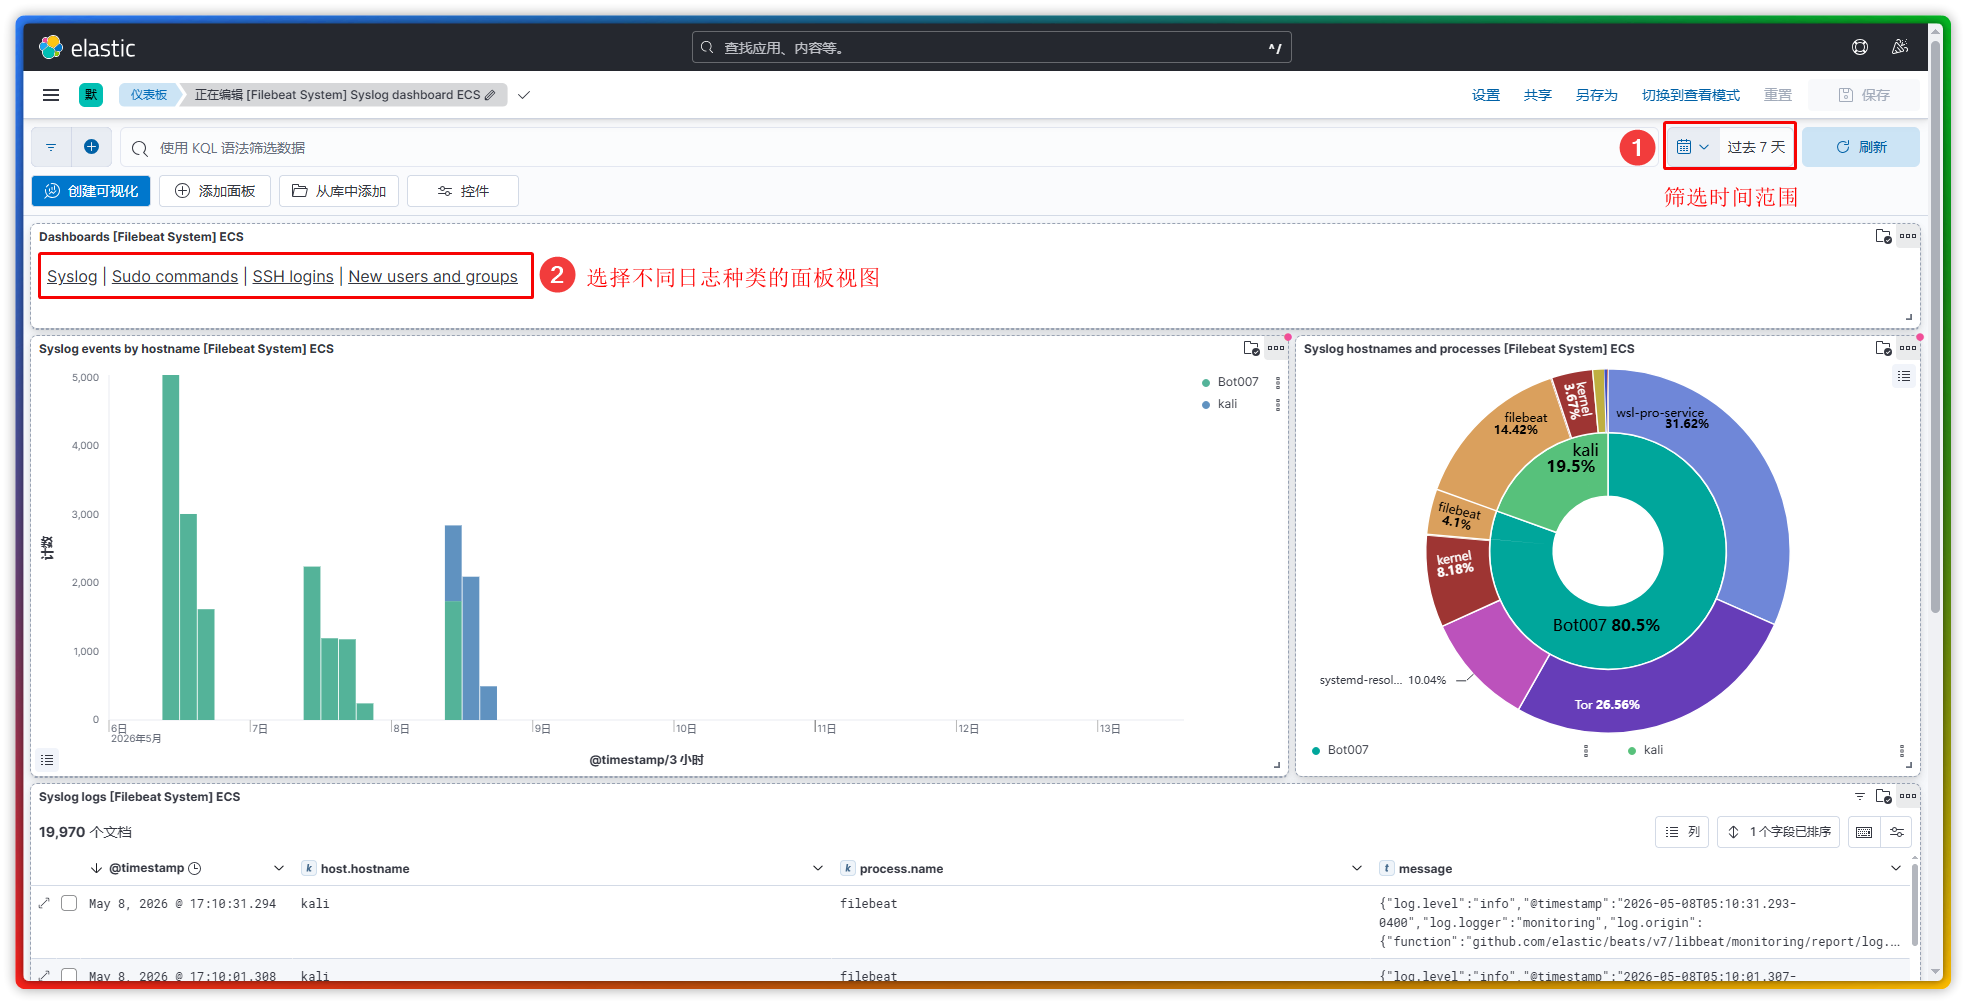Viewport: 1966px width, 1004px height.
Task: Open host.hostname column menu chevron
Action: 818,868
